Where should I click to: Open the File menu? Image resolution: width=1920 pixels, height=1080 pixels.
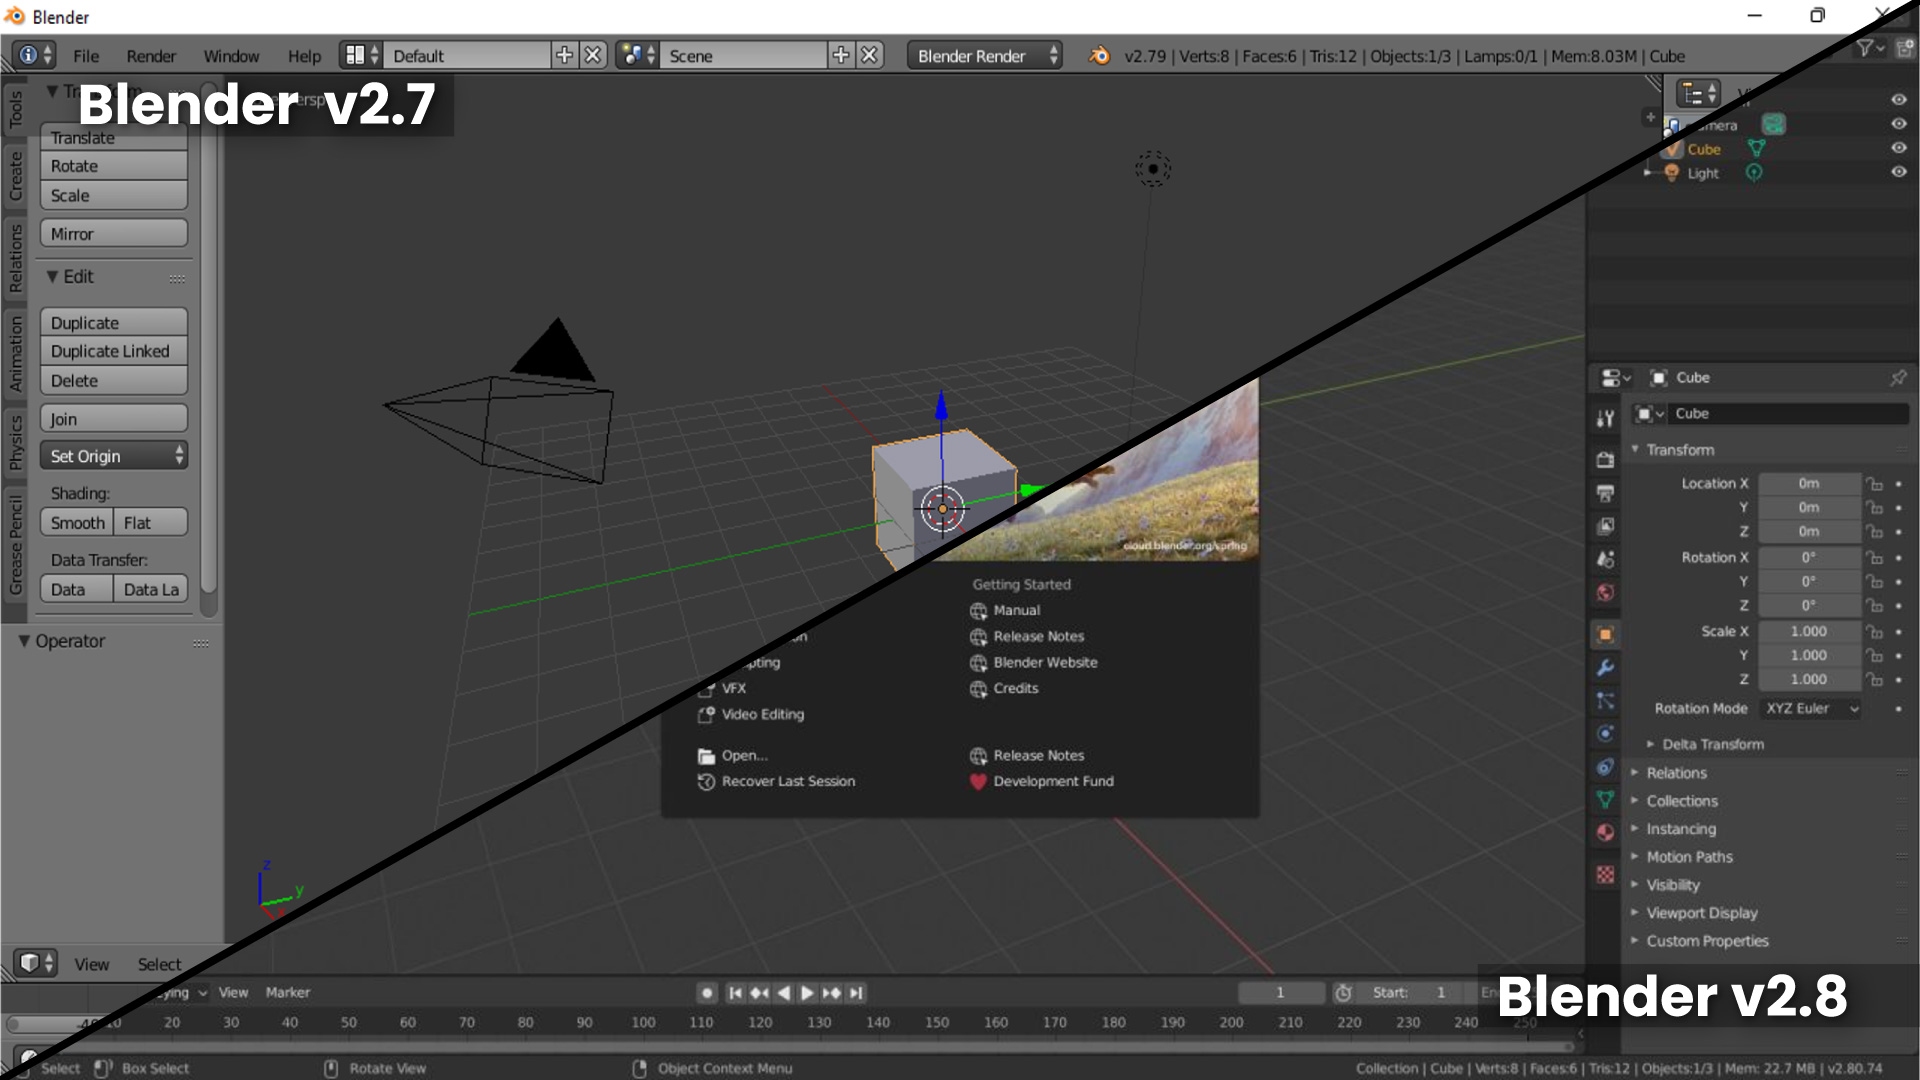coord(86,56)
